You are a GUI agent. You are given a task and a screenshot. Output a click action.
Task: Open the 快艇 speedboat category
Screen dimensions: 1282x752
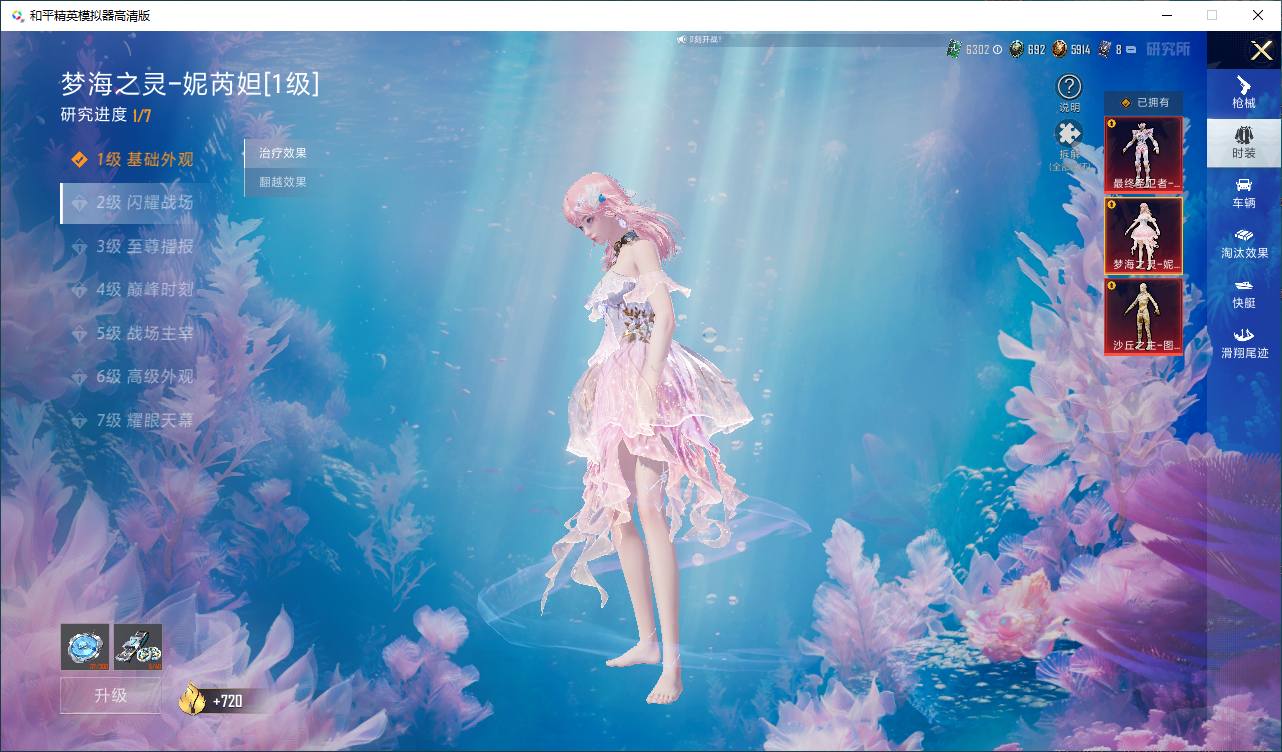[x=1243, y=293]
